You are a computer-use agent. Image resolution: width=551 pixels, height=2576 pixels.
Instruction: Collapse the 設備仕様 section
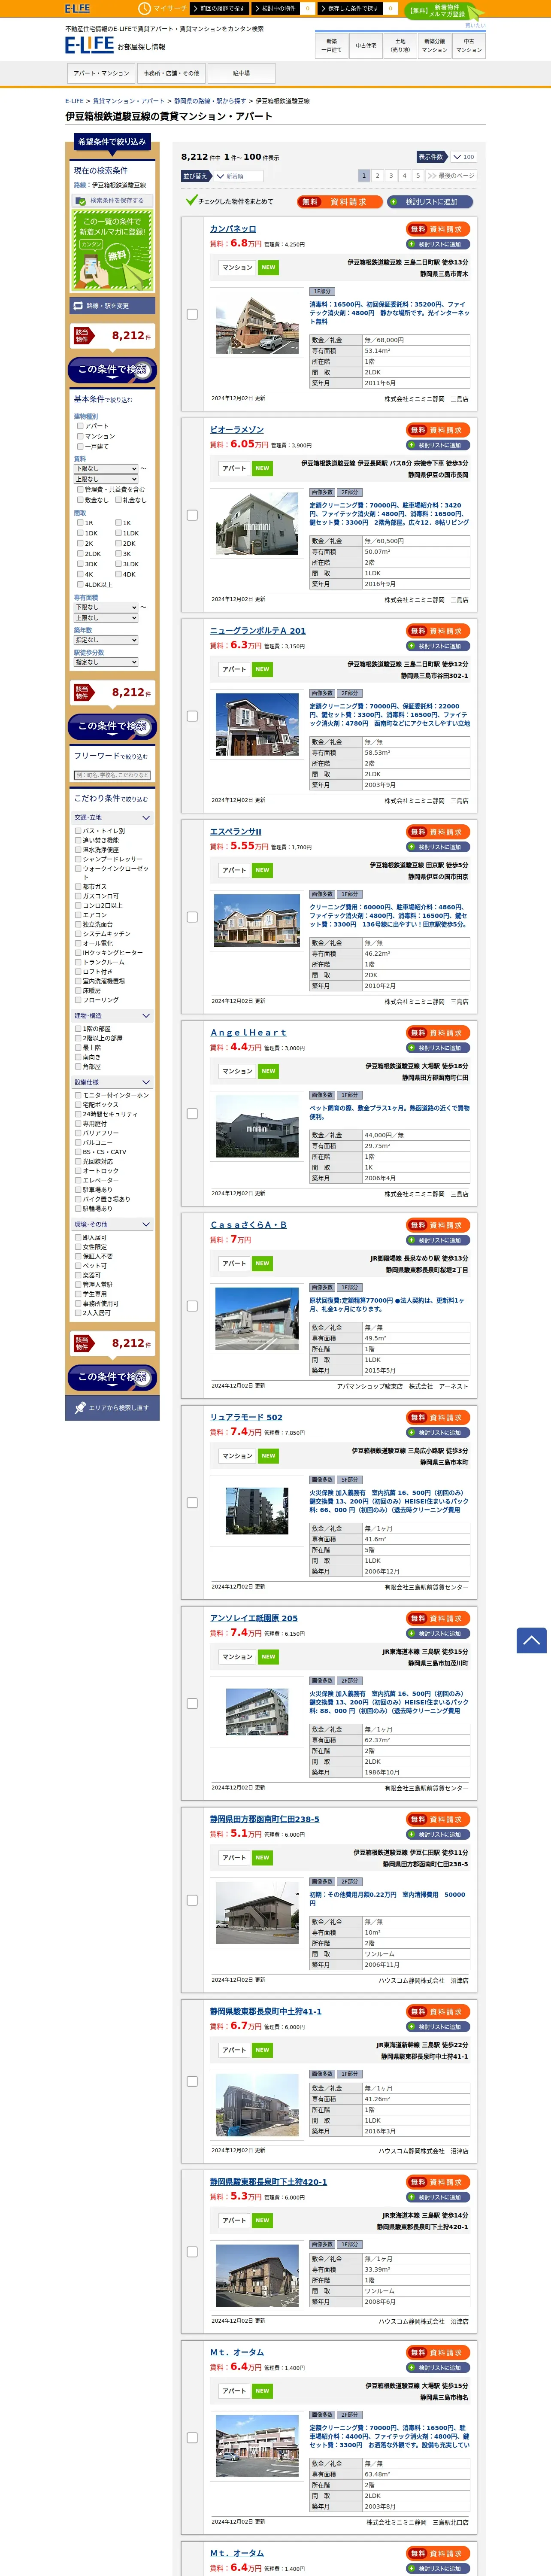coord(112,1082)
